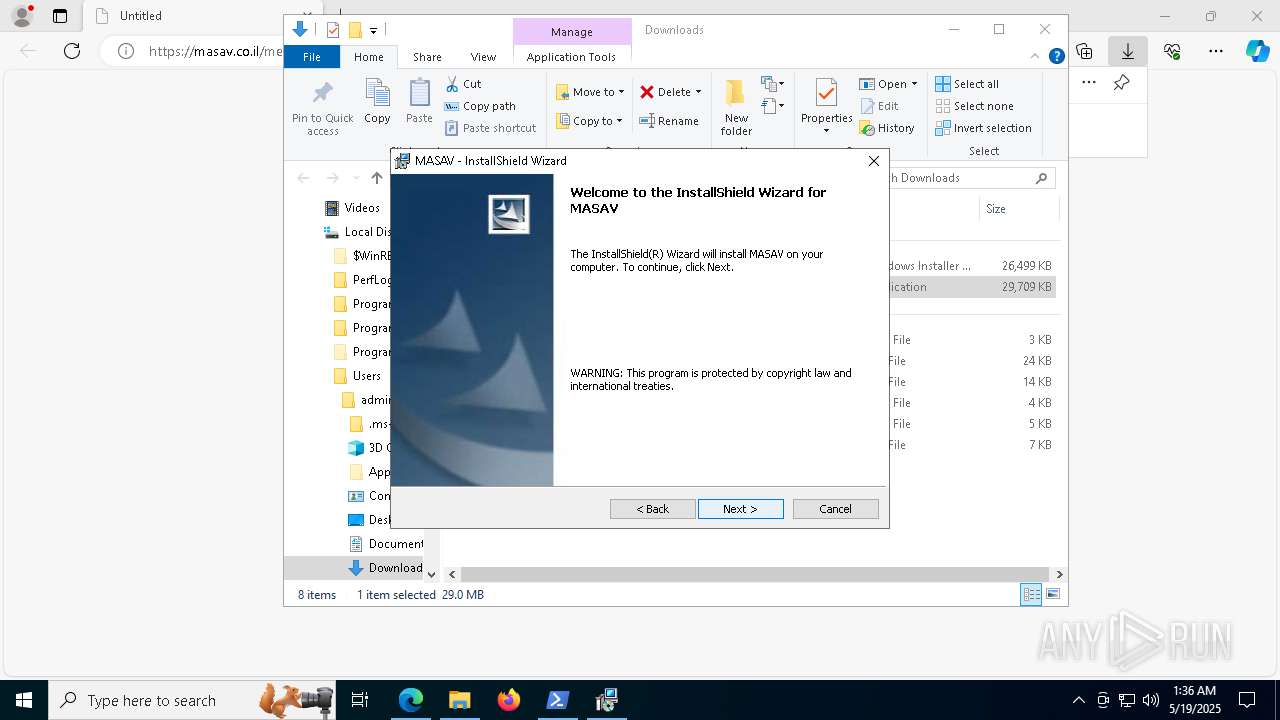Viewport: 1280px width, 720px height.
Task: Click the History command
Action: 887,128
